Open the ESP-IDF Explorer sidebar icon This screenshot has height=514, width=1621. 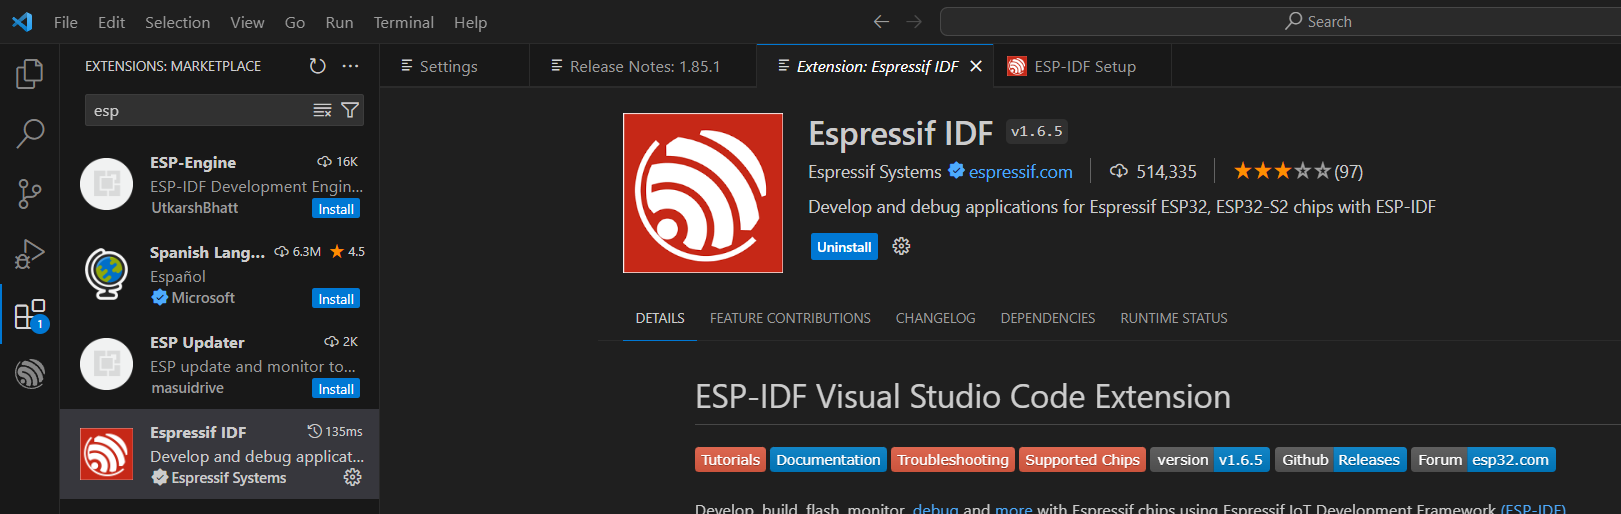[30, 374]
